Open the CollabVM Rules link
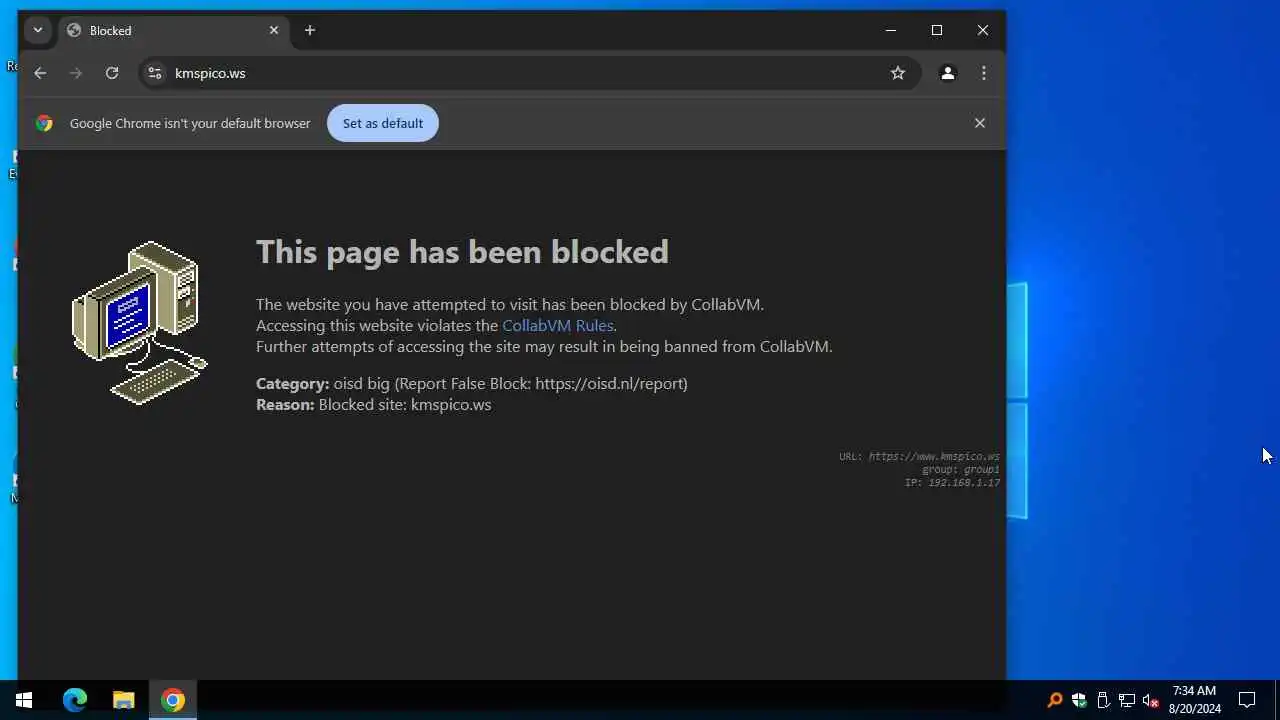The width and height of the screenshot is (1280, 720). [557, 326]
